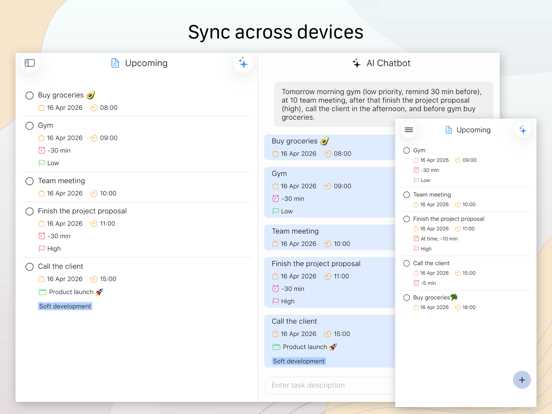Image resolution: width=552 pixels, height=414 pixels.
Task: Click 'At time; -10 min' reminder in phone window
Action: (x=439, y=239)
